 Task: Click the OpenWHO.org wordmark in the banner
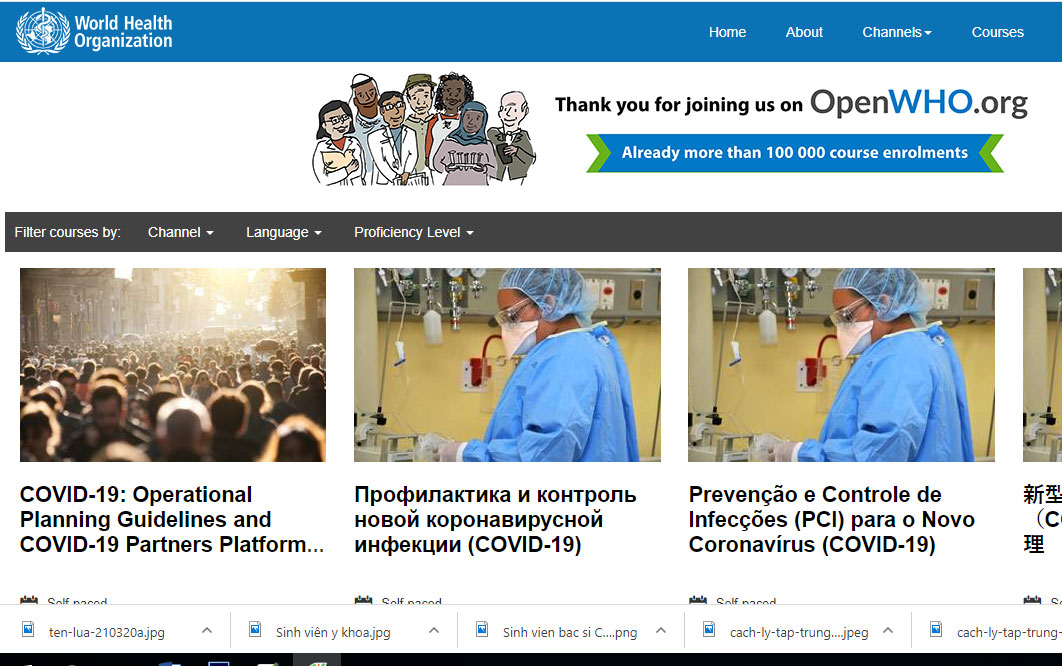point(918,103)
